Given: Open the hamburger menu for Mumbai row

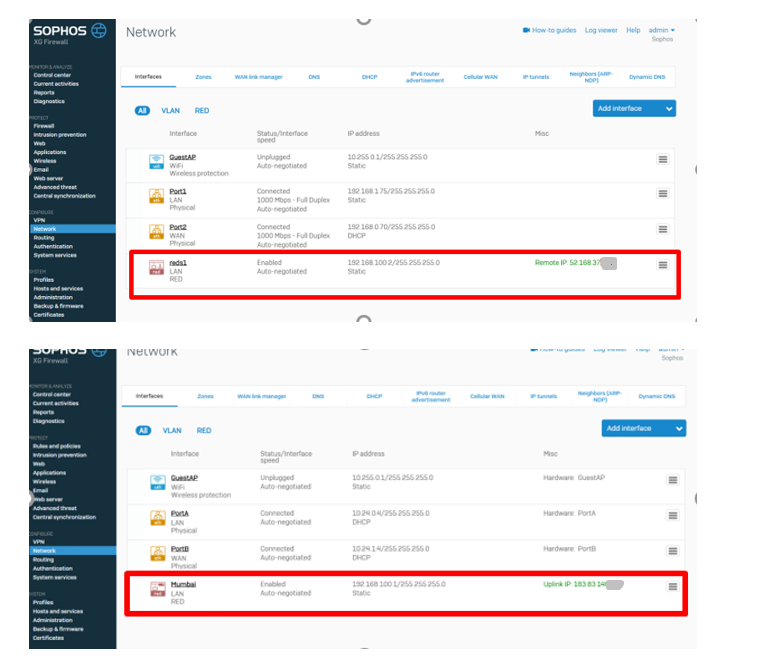Looking at the screenshot, I should [673, 586].
